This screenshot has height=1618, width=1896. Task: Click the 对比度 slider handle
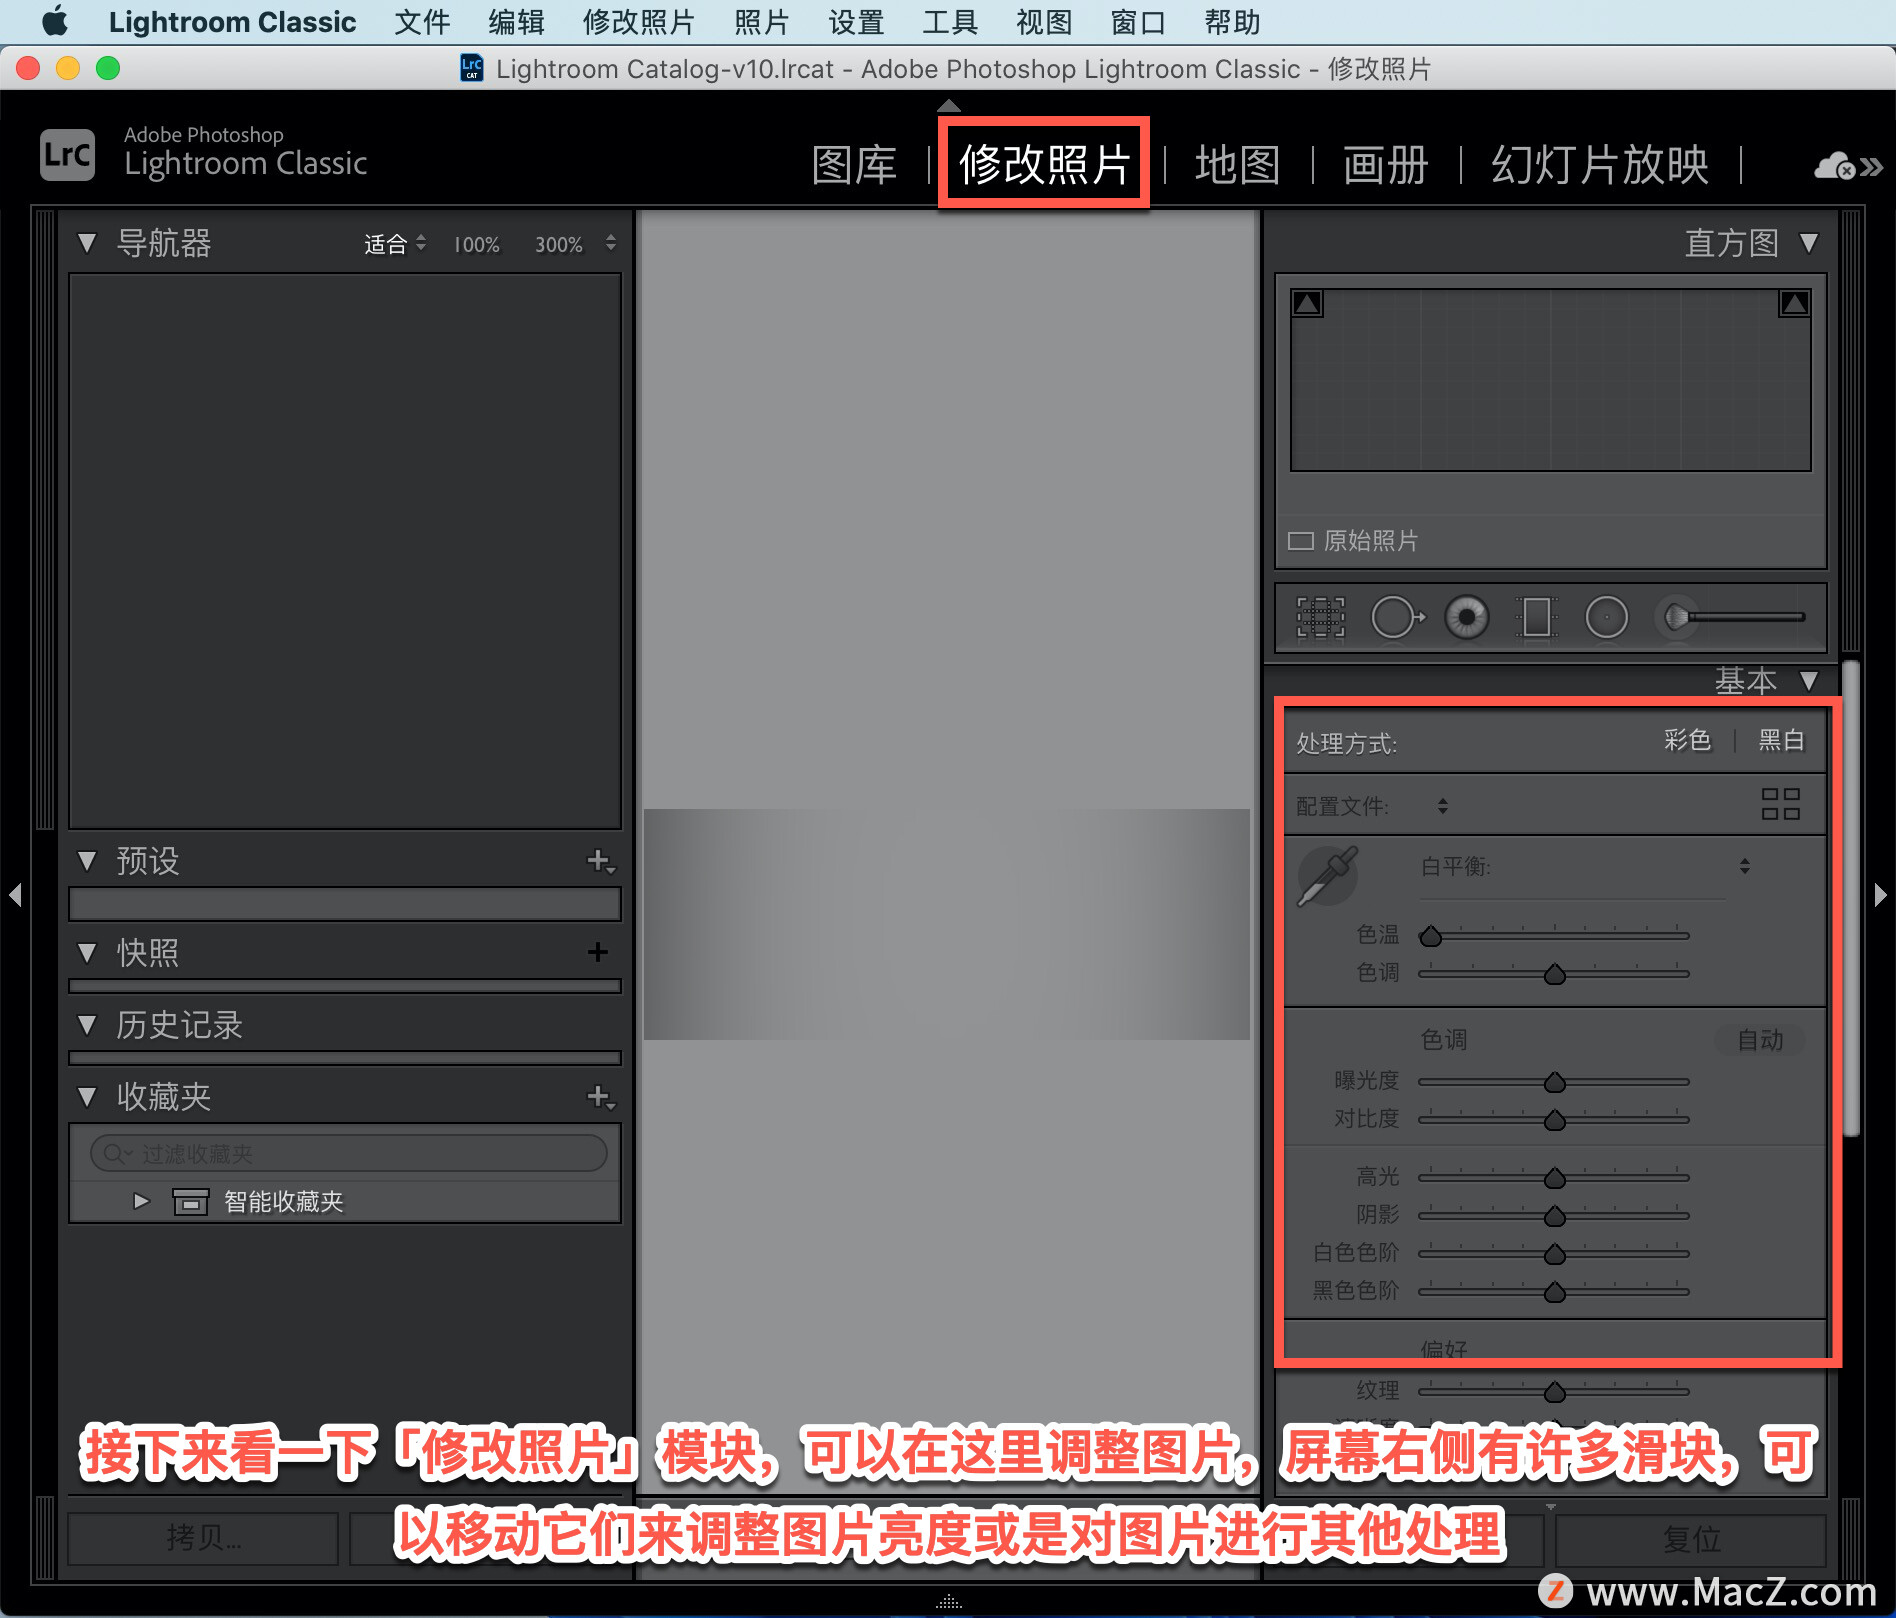pos(1554,1120)
